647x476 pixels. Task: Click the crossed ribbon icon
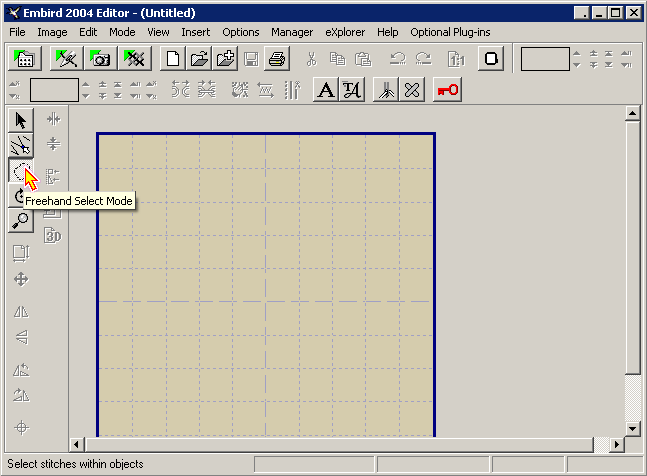pos(412,90)
